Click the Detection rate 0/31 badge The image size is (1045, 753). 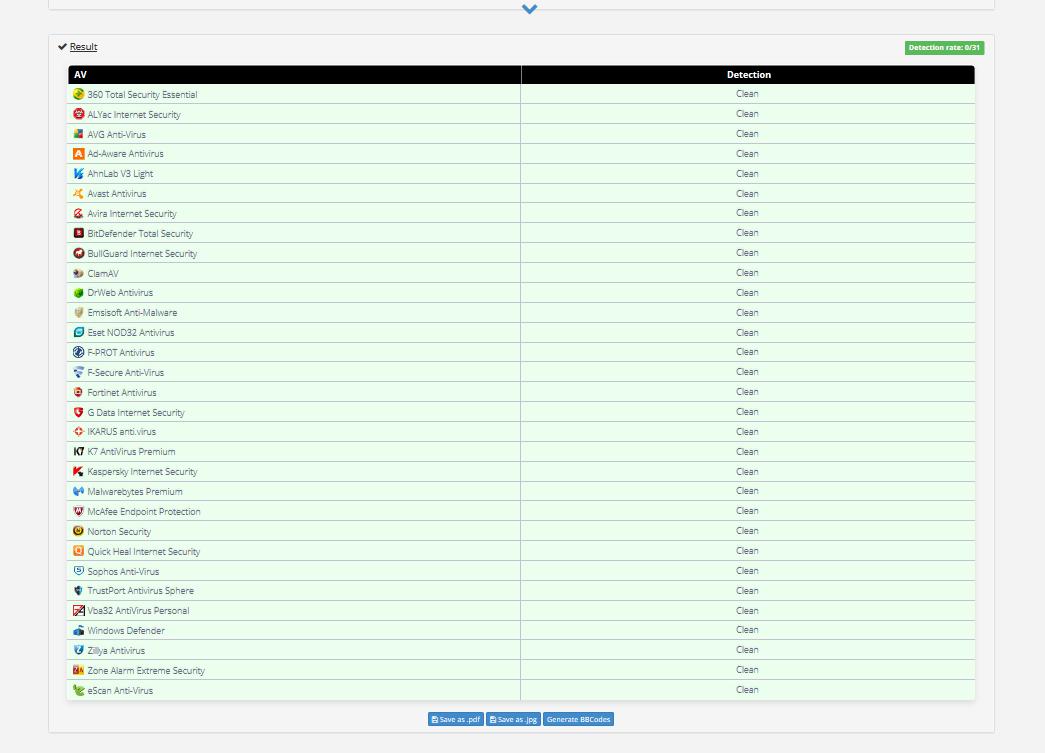click(x=944, y=47)
